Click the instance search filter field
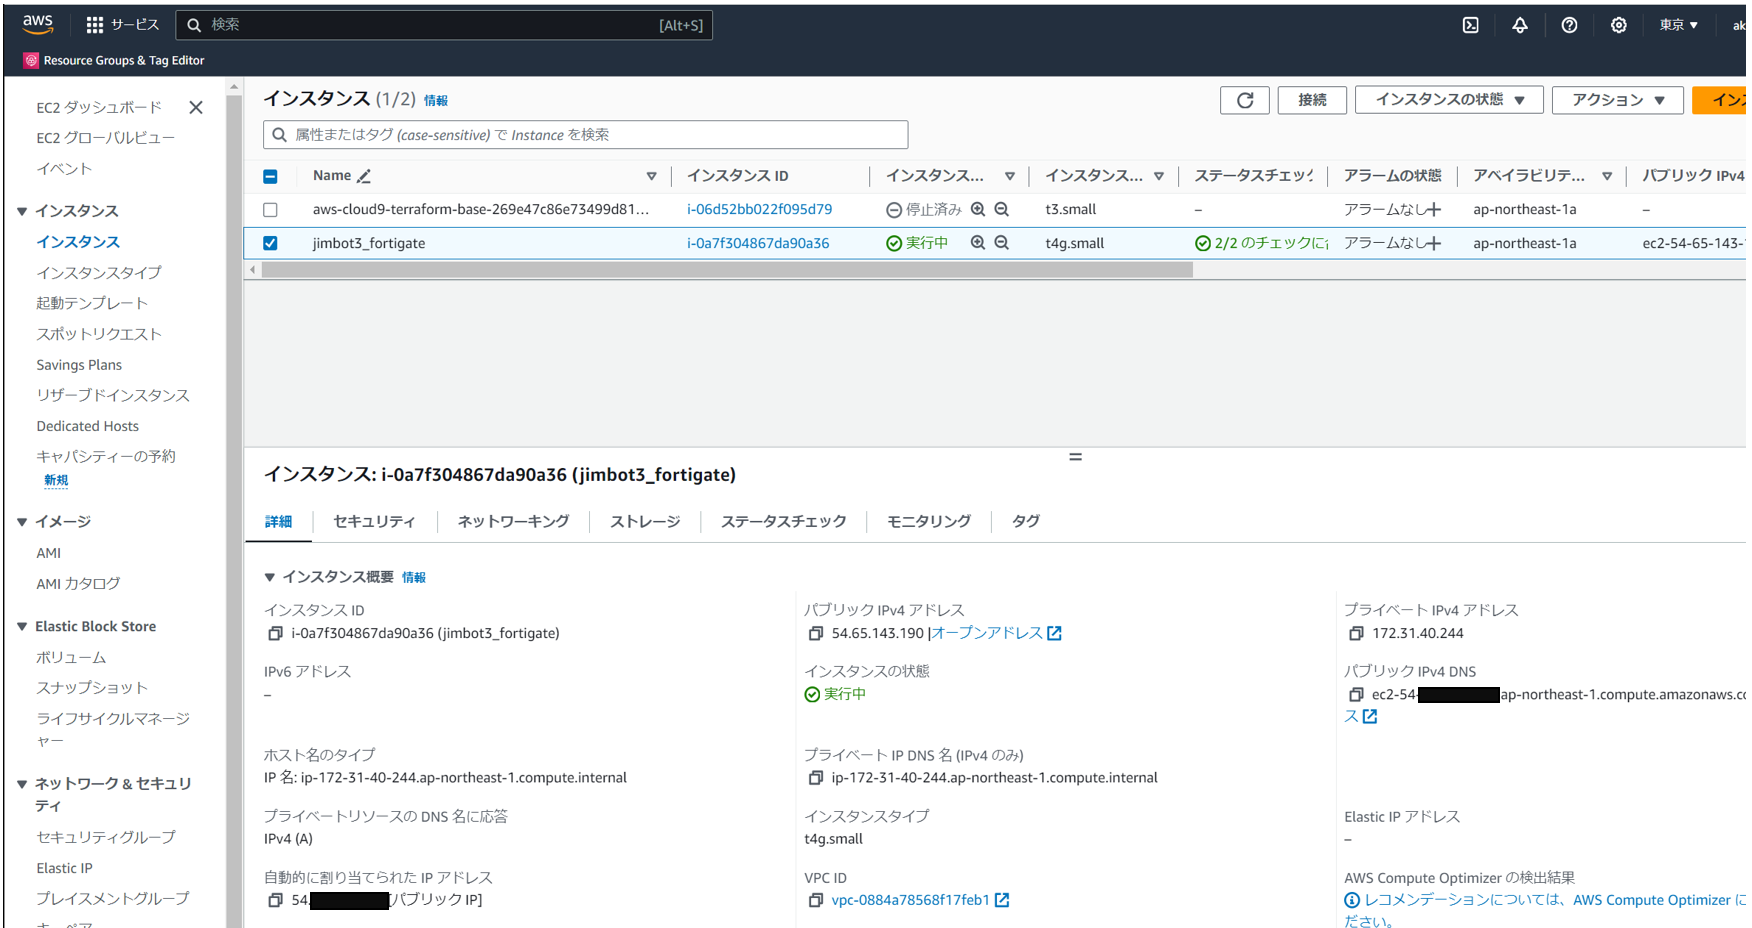 coord(586,135)
